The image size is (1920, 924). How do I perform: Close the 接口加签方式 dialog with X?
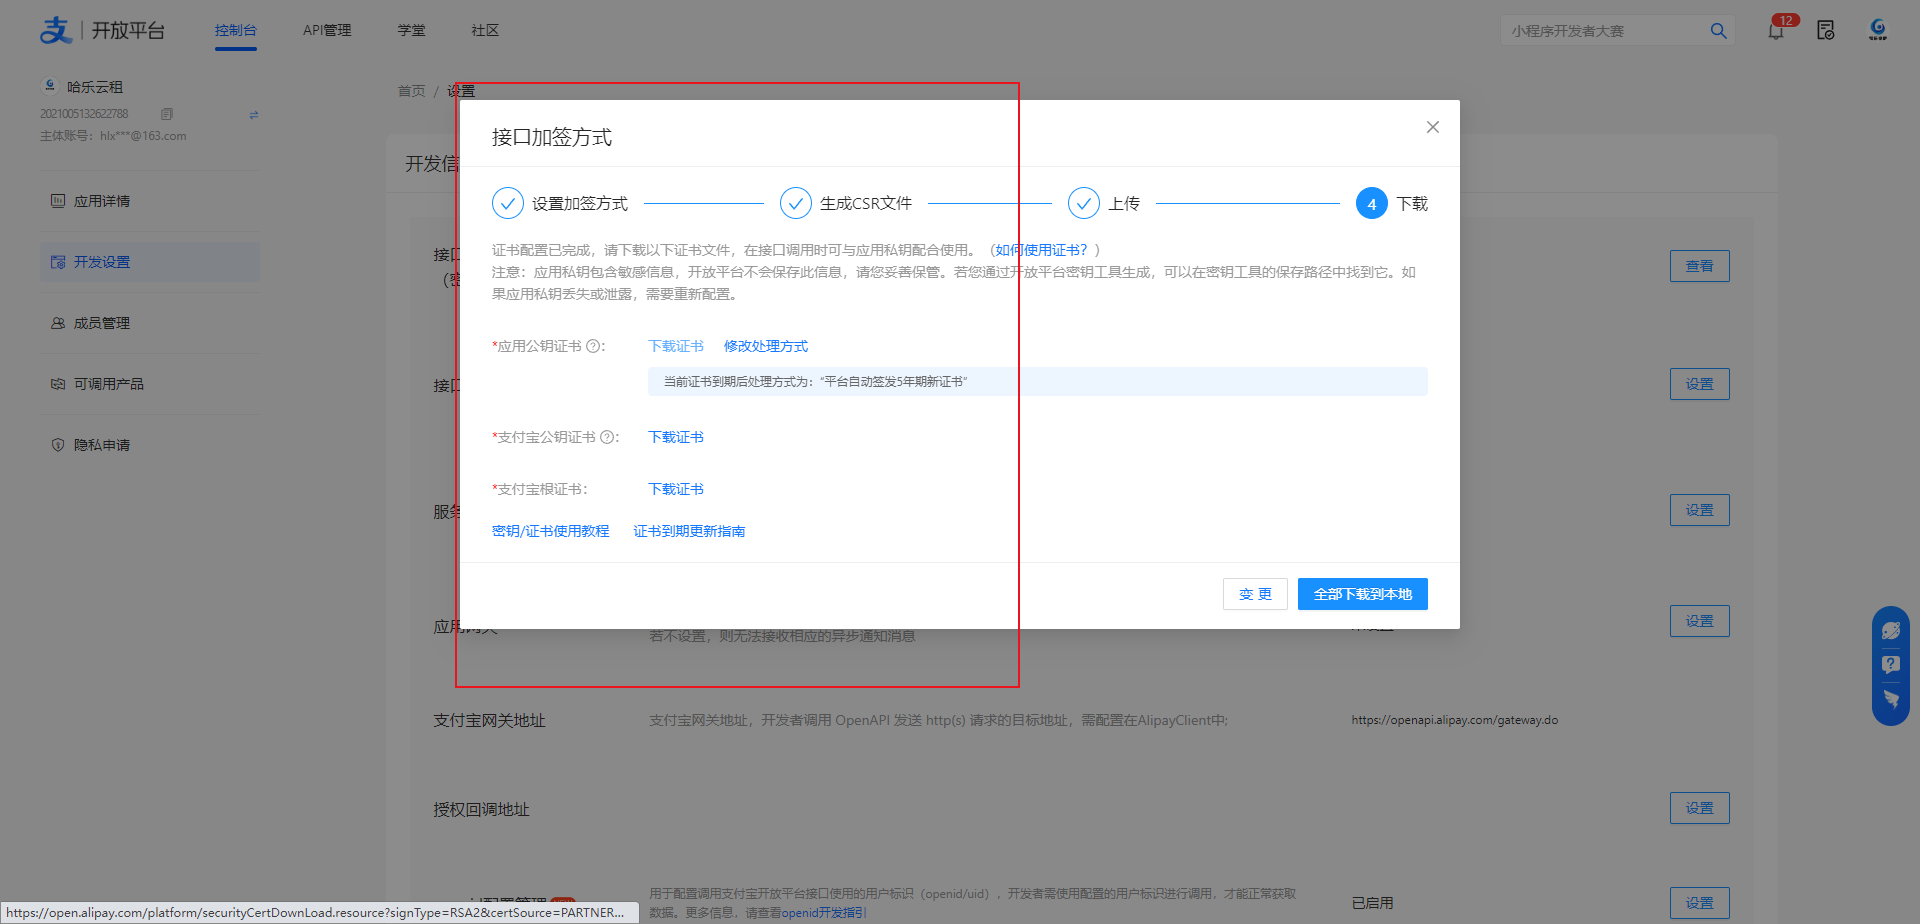[1433, 127]
